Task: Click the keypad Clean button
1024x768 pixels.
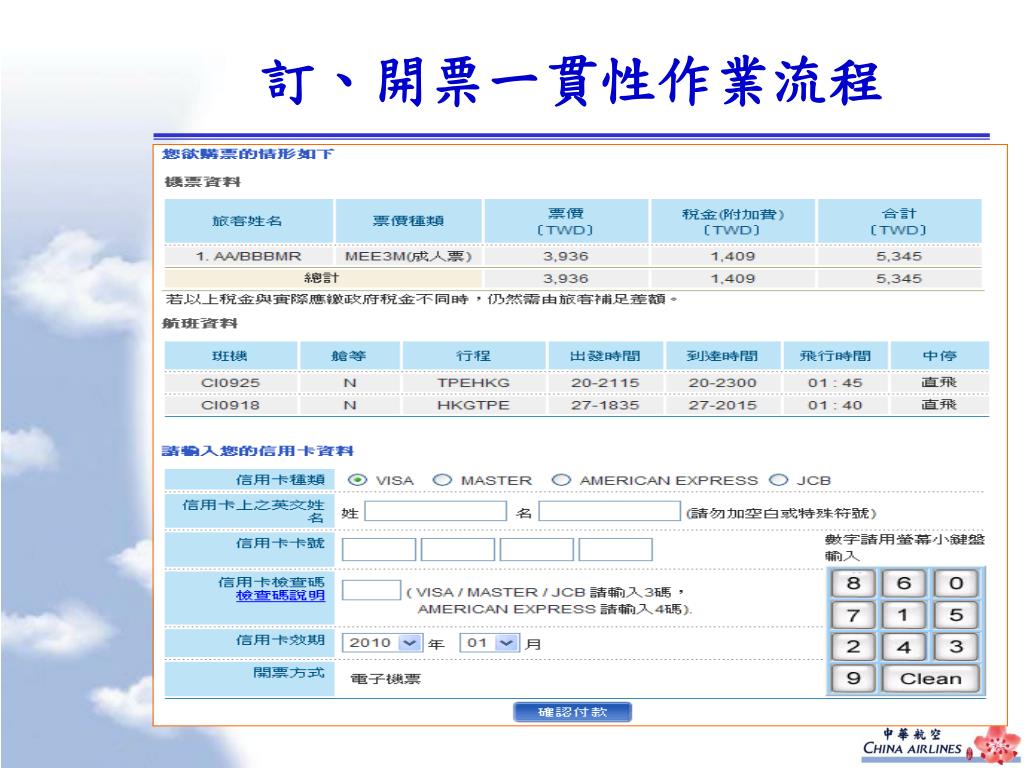Action: pos(931,679)
